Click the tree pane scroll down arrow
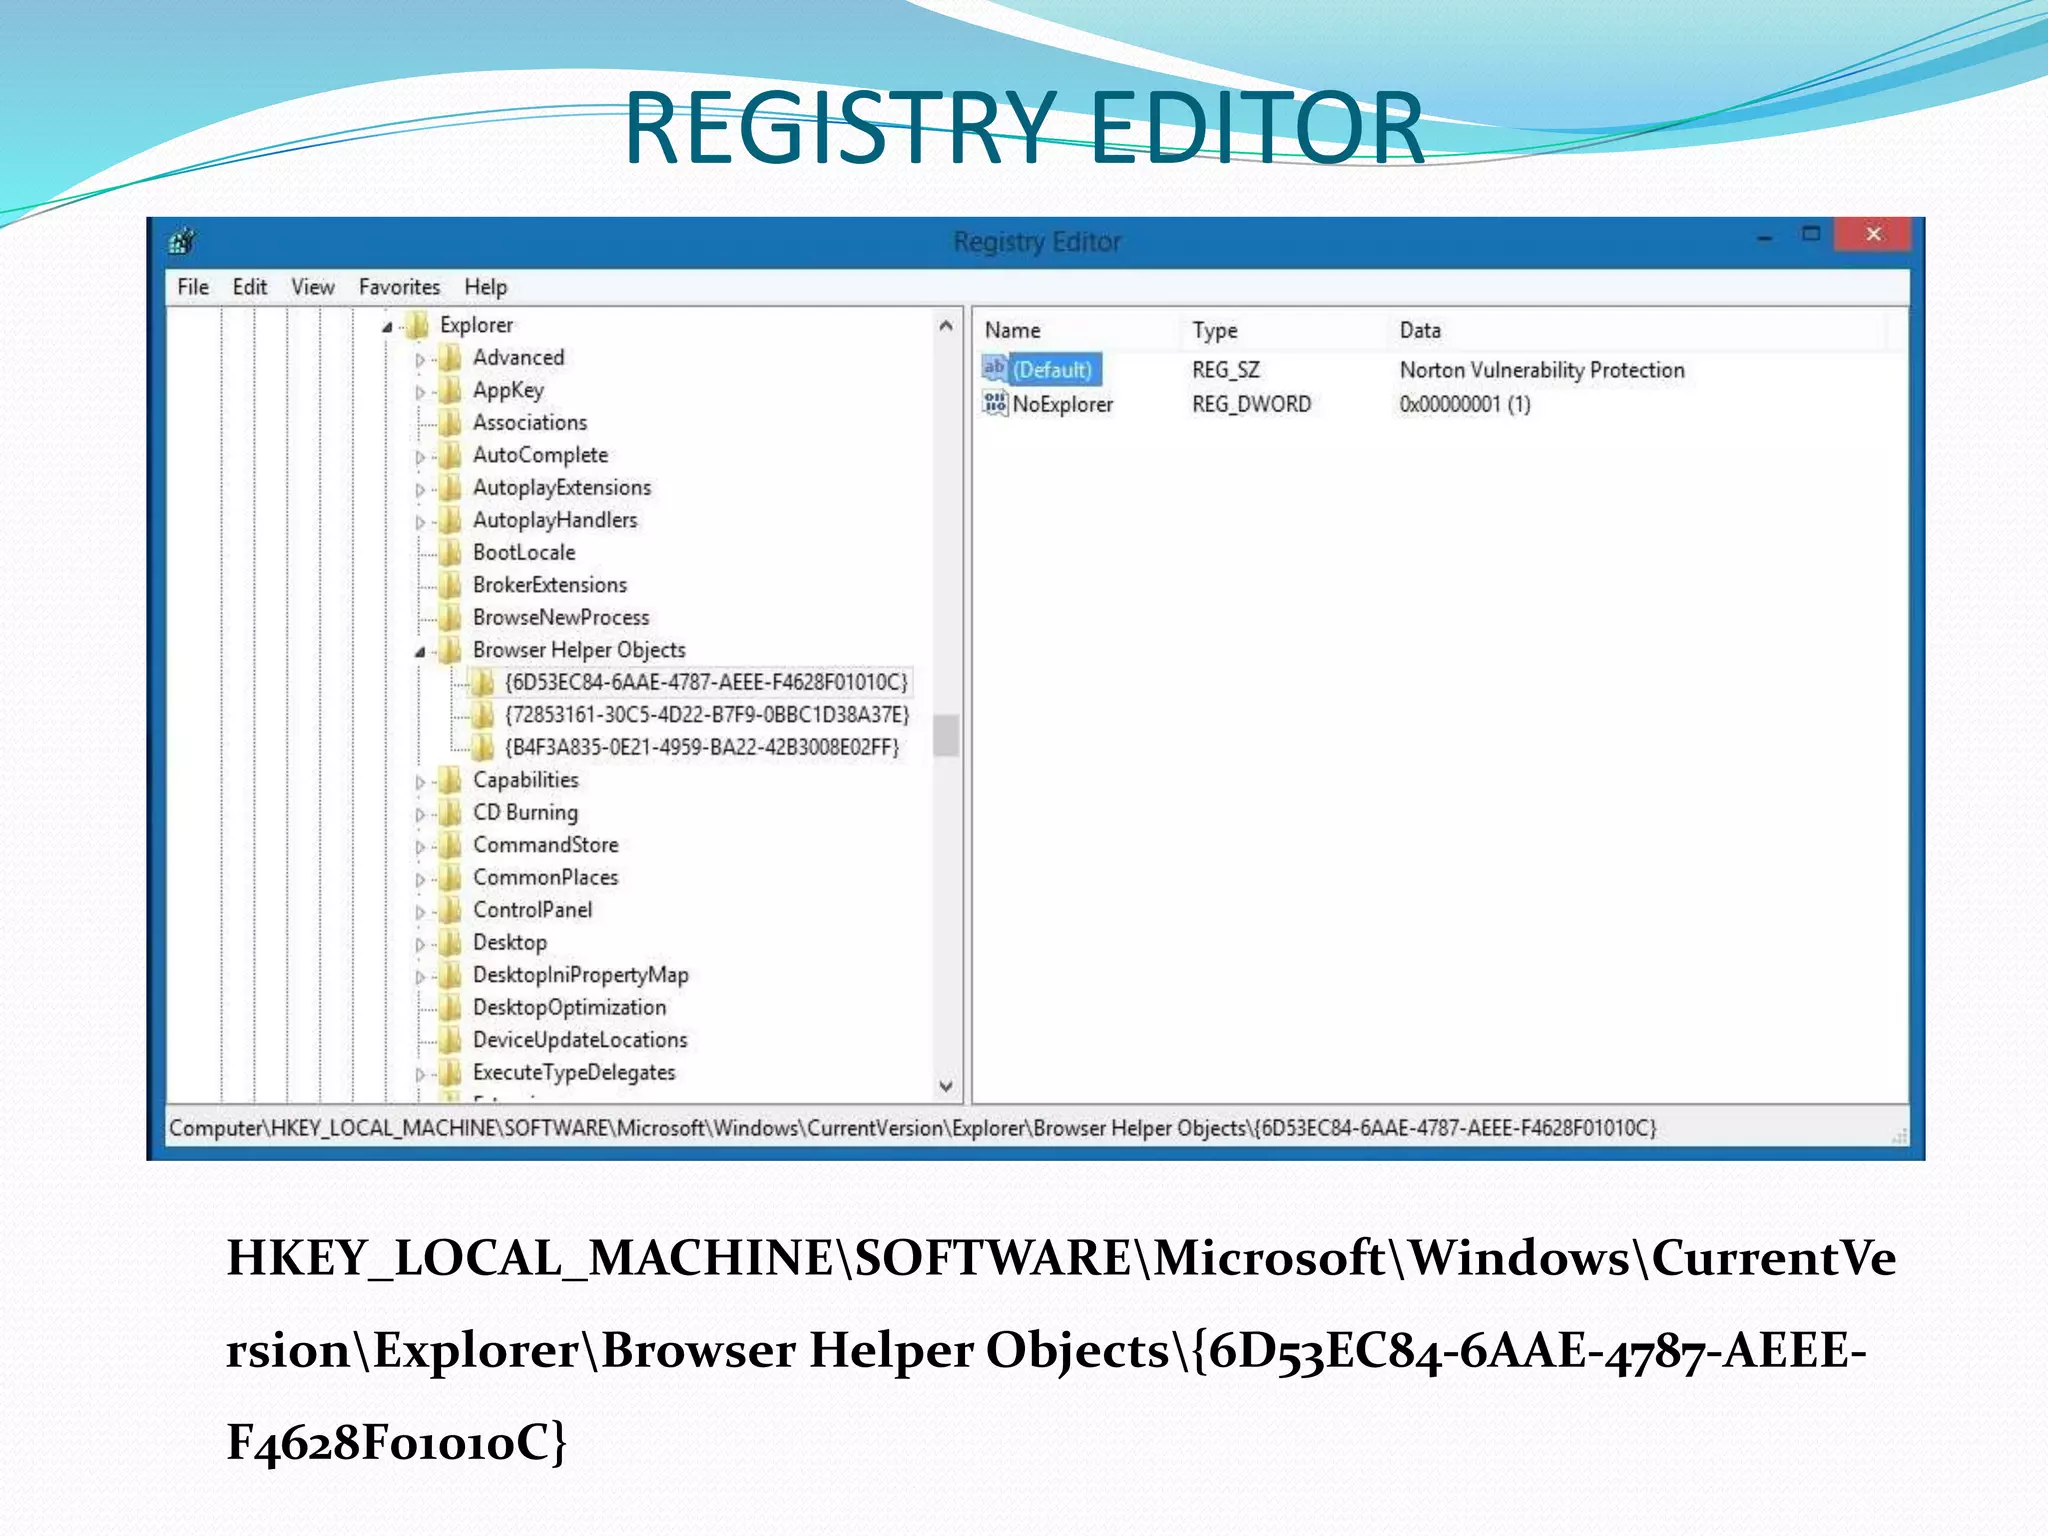2048x1536 pixels. coord(946,1086)
